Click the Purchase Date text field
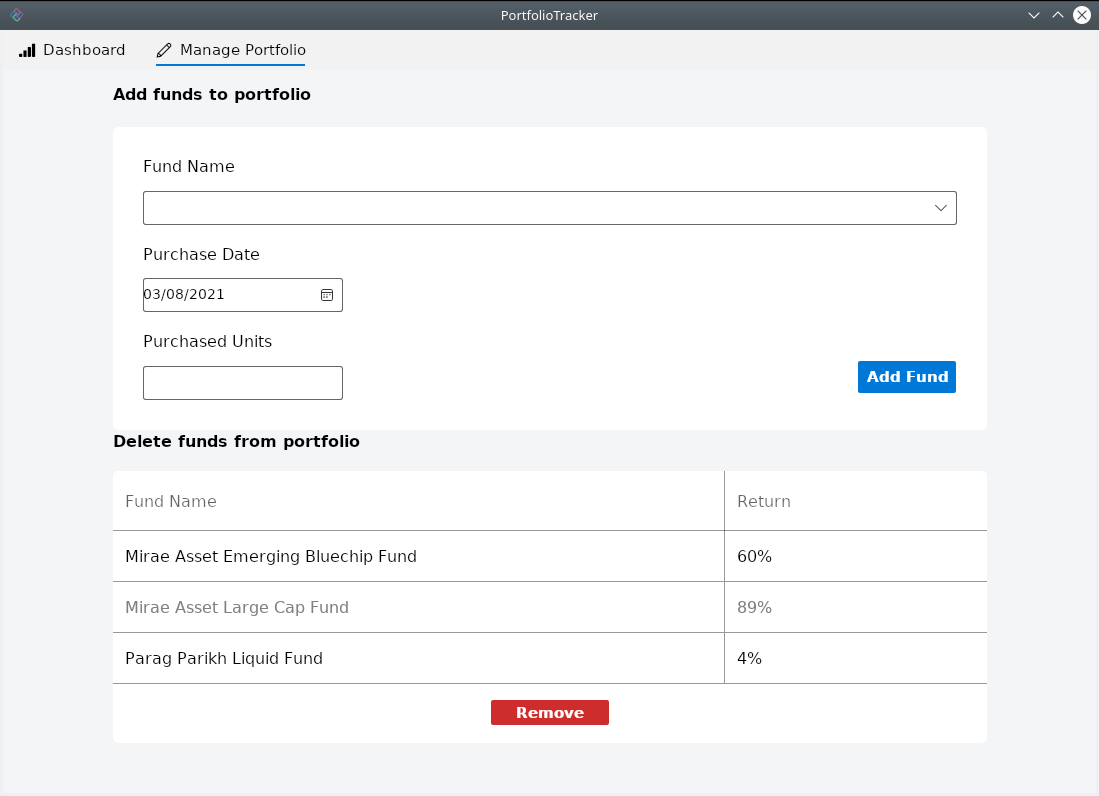Viewport: 1099px width, 796px height. click(228, 295)
